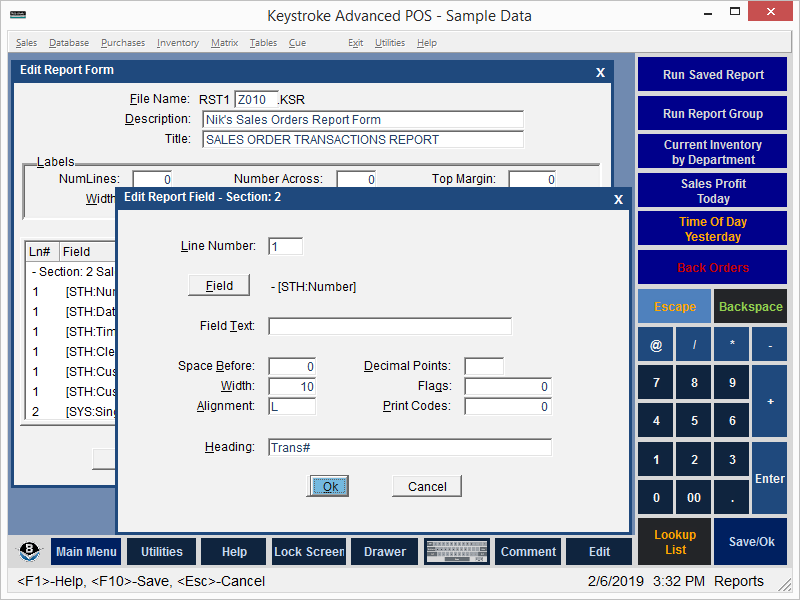Viewport: 800px width, 600px height.
Task: Click the Lock Screen toolbar button
Action: tap(309, 552)
